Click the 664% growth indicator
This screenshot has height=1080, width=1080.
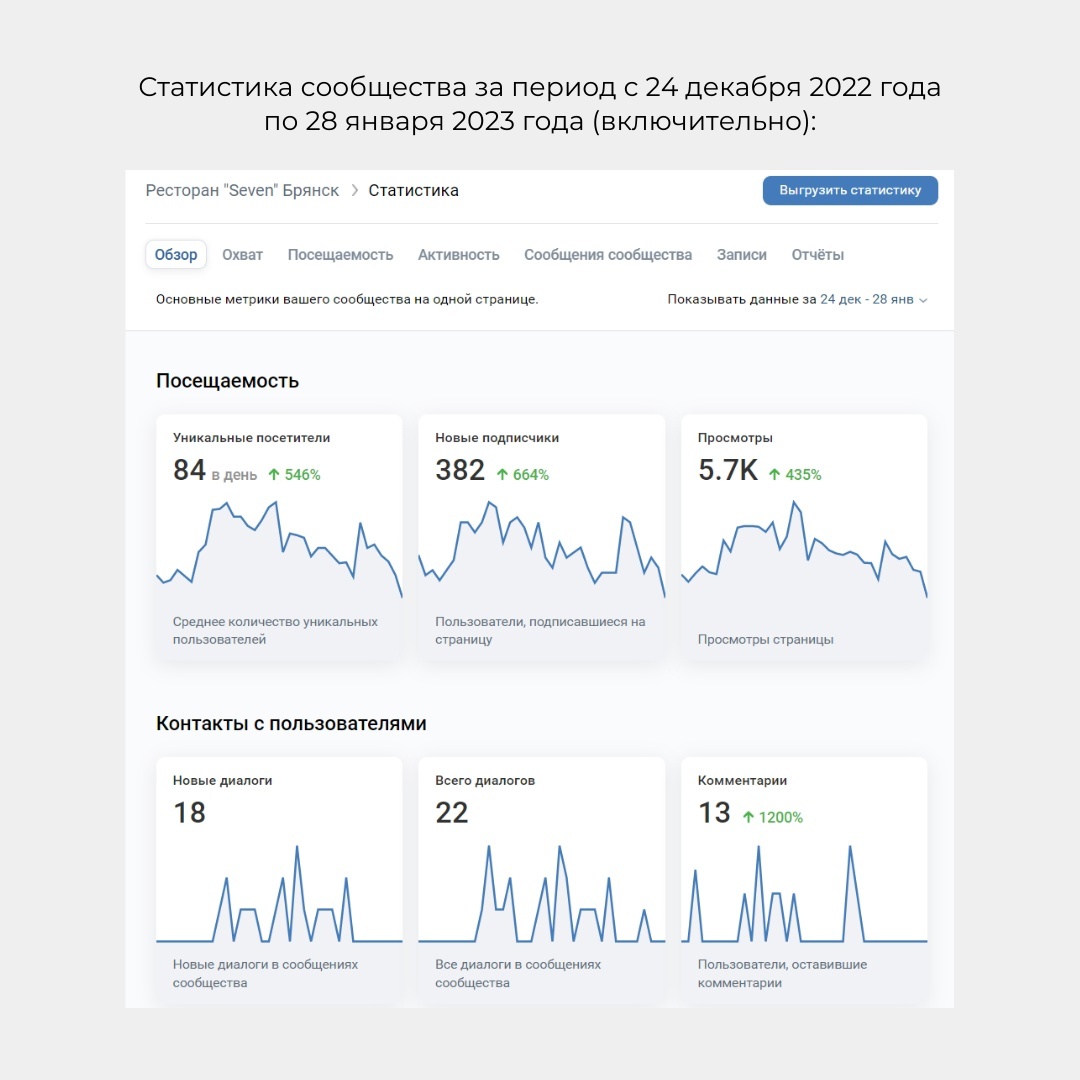pyautogui.click(x=523, y=475)
